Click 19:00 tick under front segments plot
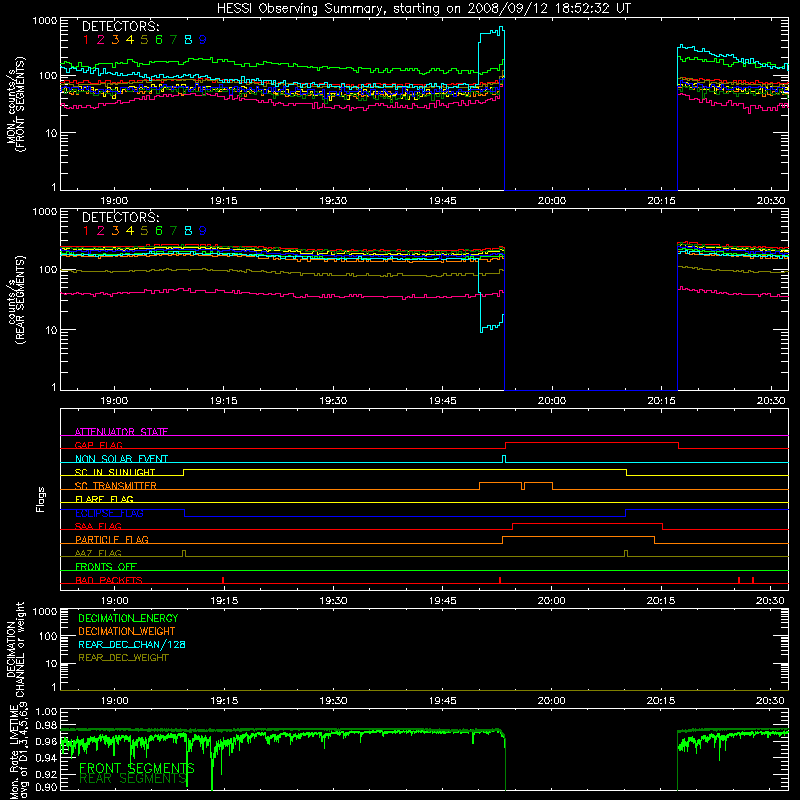 coord(114,201)
